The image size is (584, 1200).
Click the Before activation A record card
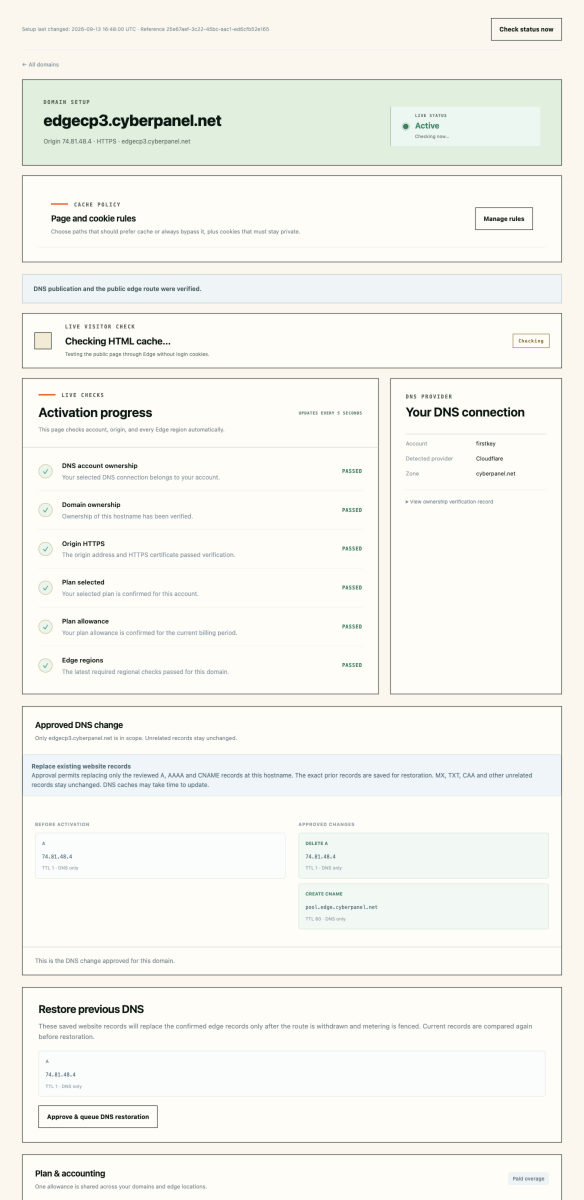click(160, 856)
